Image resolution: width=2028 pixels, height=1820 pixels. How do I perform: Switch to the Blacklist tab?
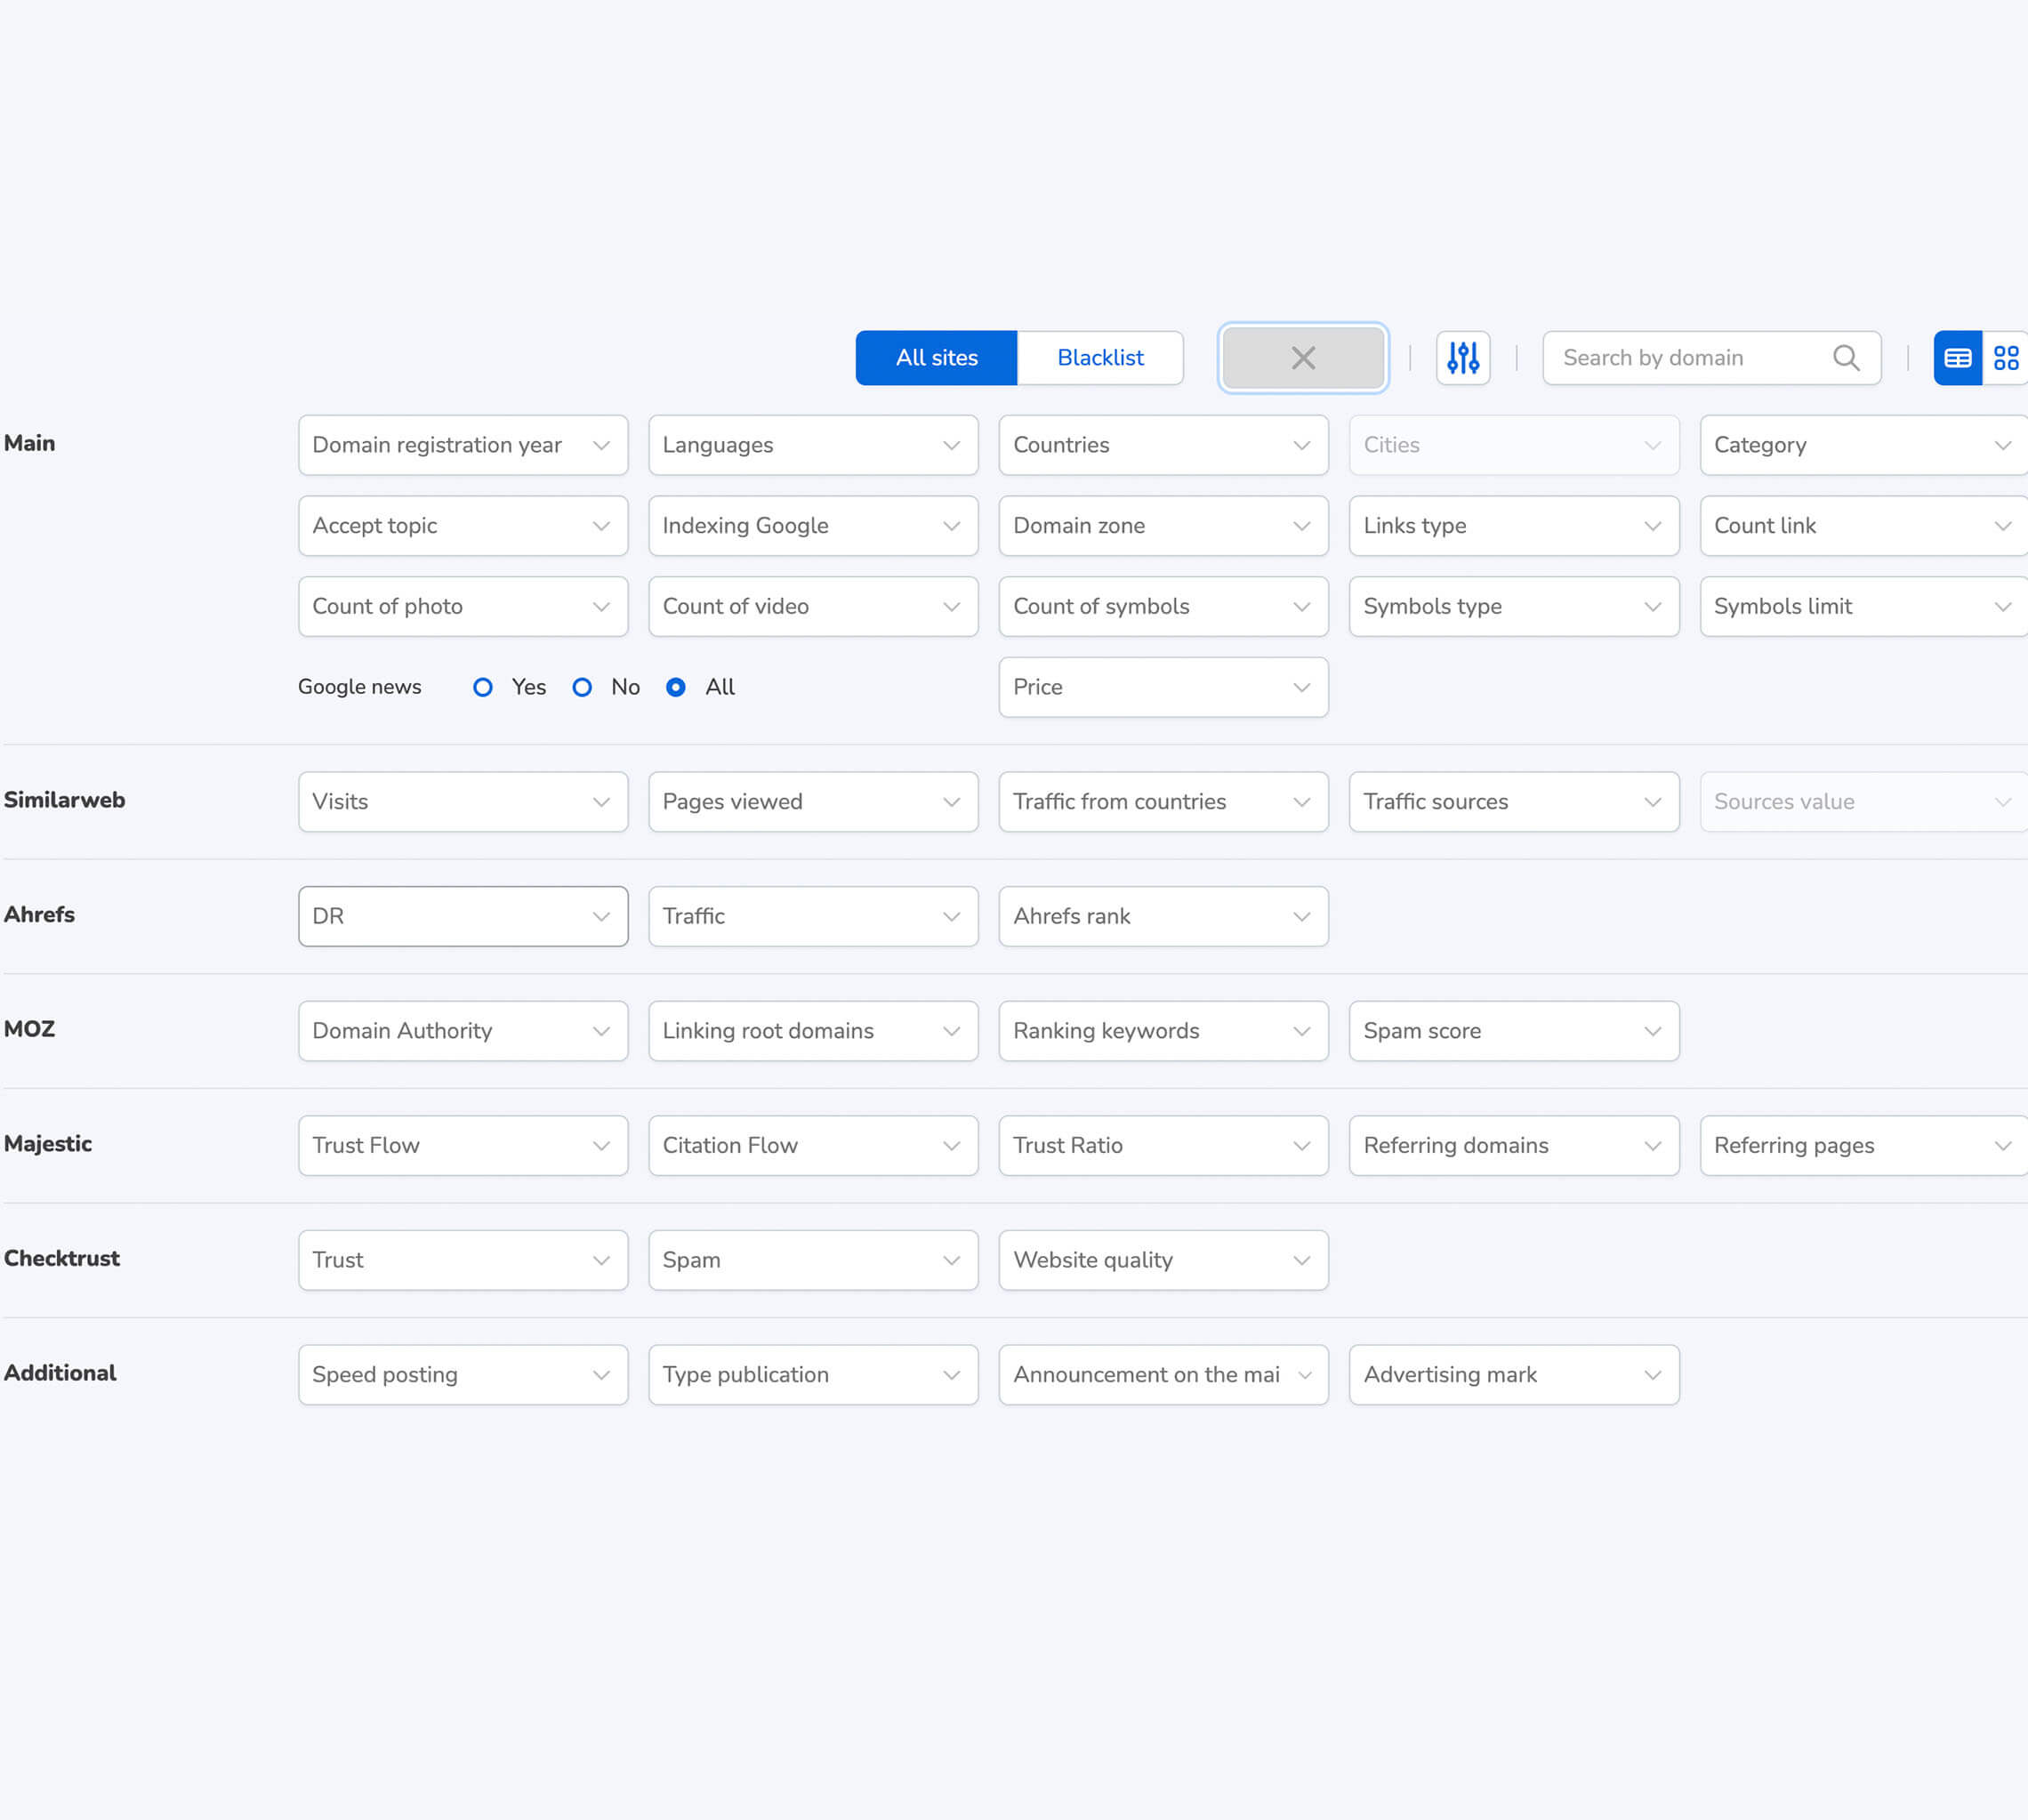(x=1099, y=357)
